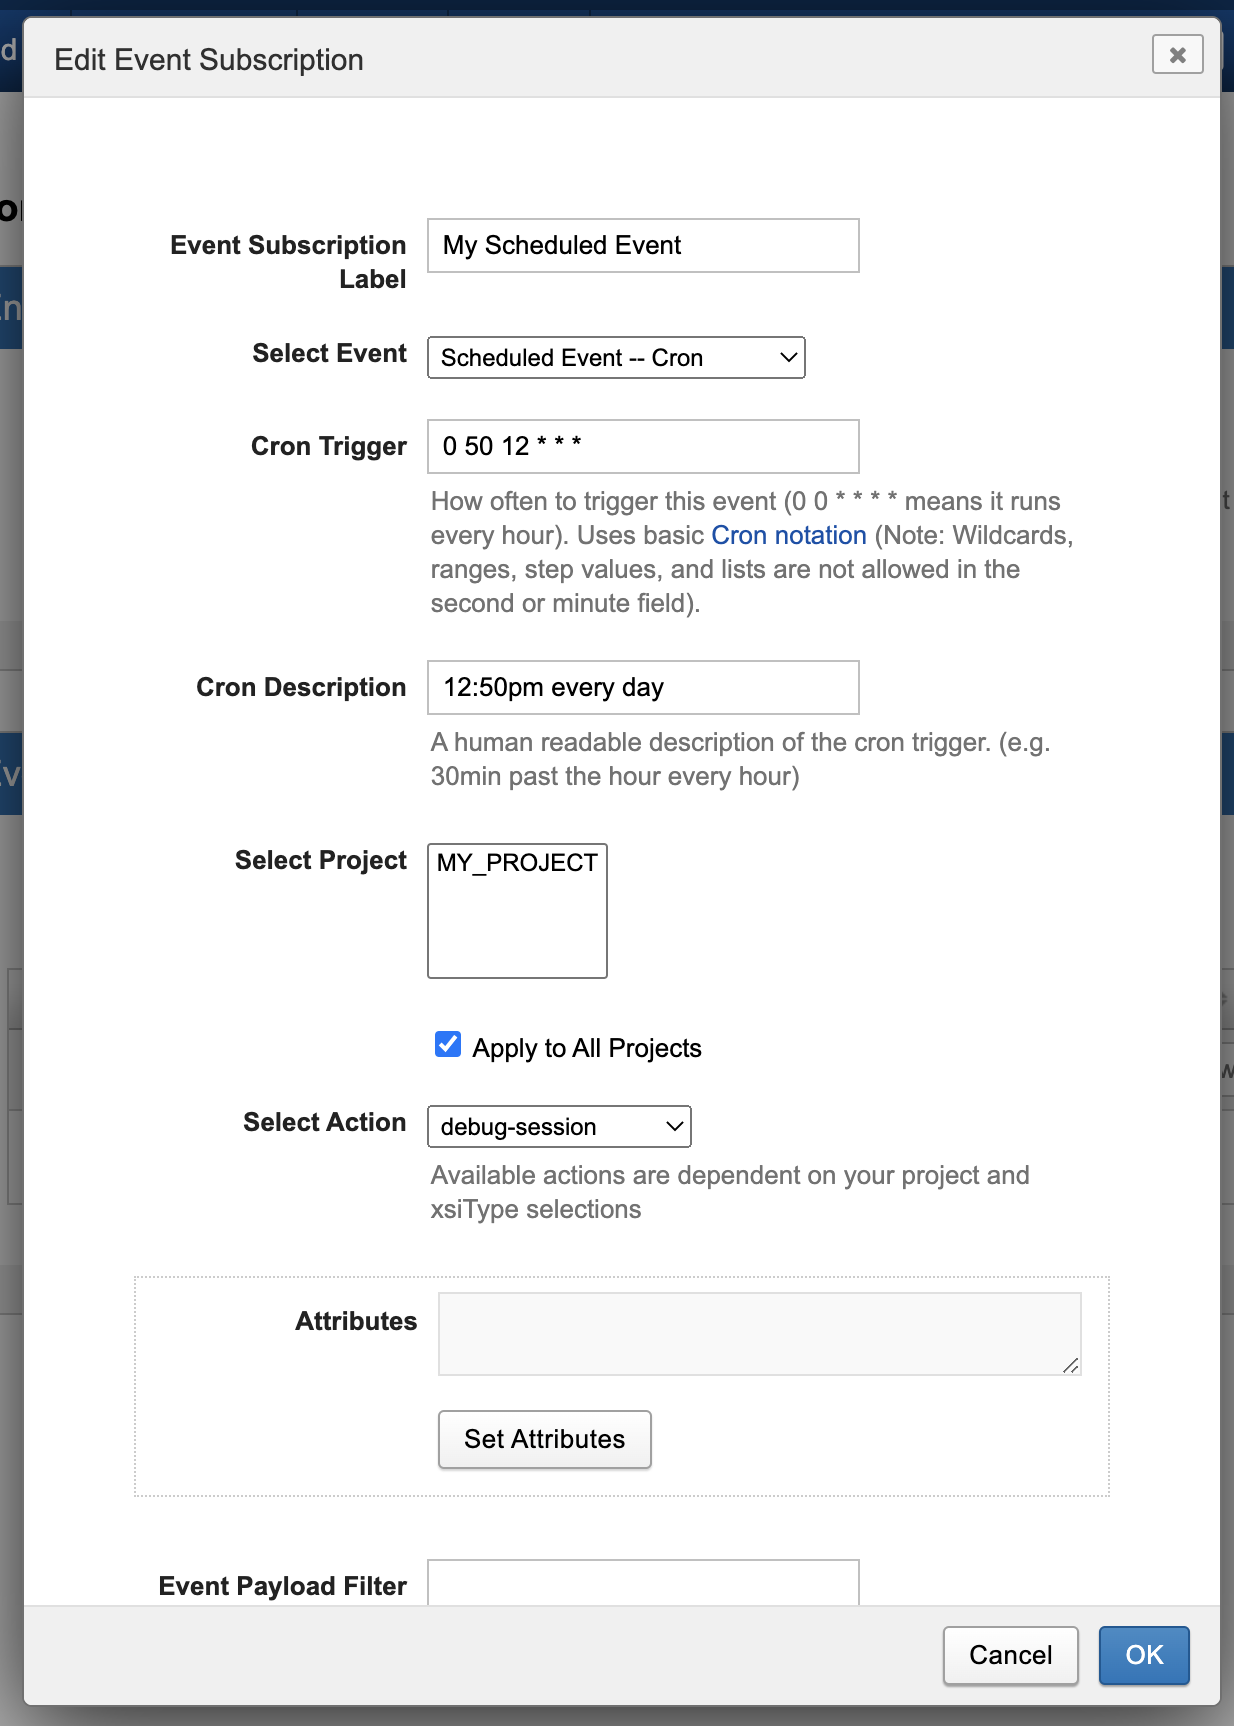Expand the Select Action dropdown

(559, 1127)
